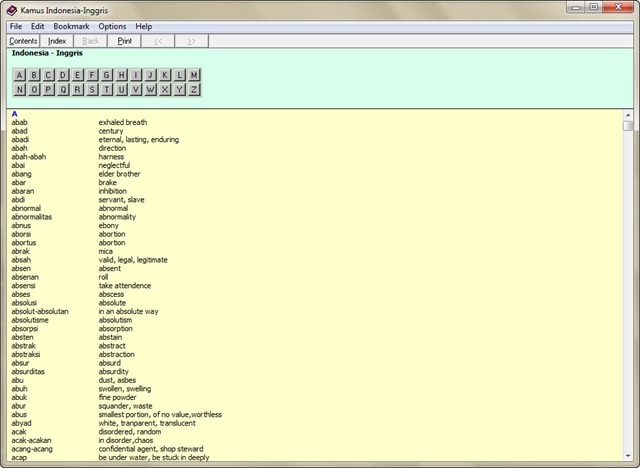Click the entry 'acak-acakan'
The height and width of the screenshot is (468, 640).
[31, 440]
